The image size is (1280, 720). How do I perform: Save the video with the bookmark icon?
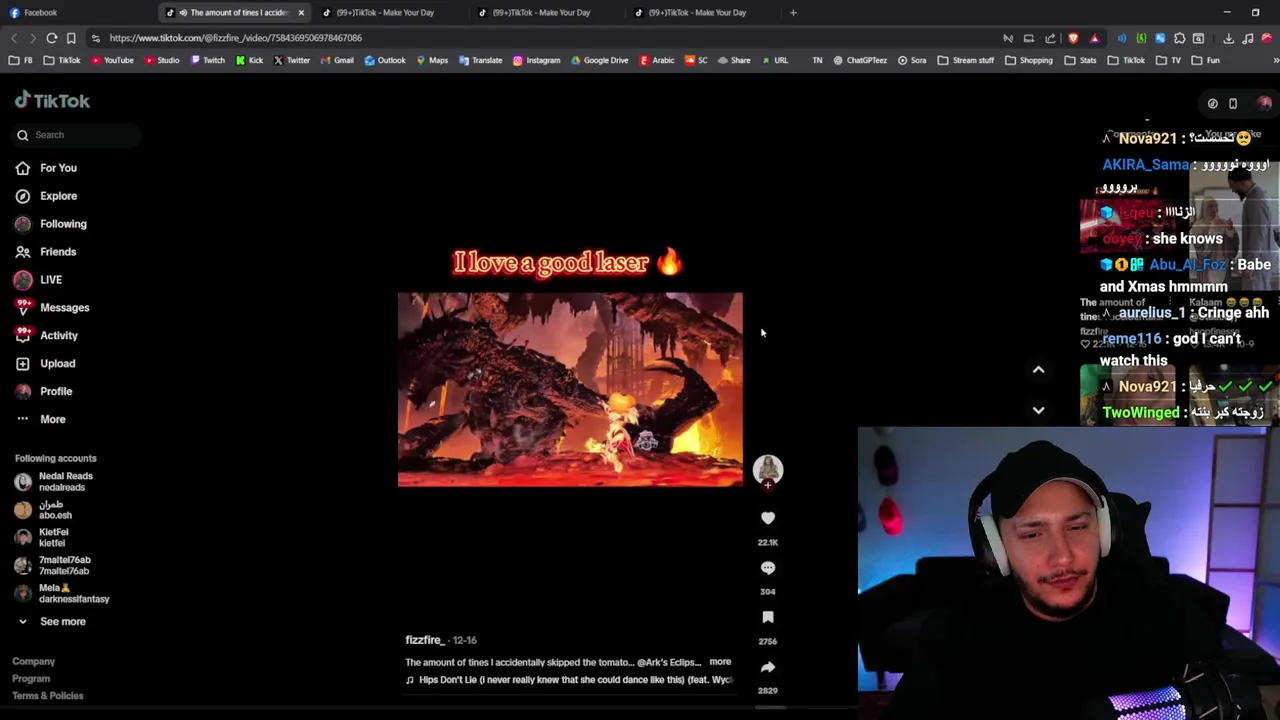768,617
